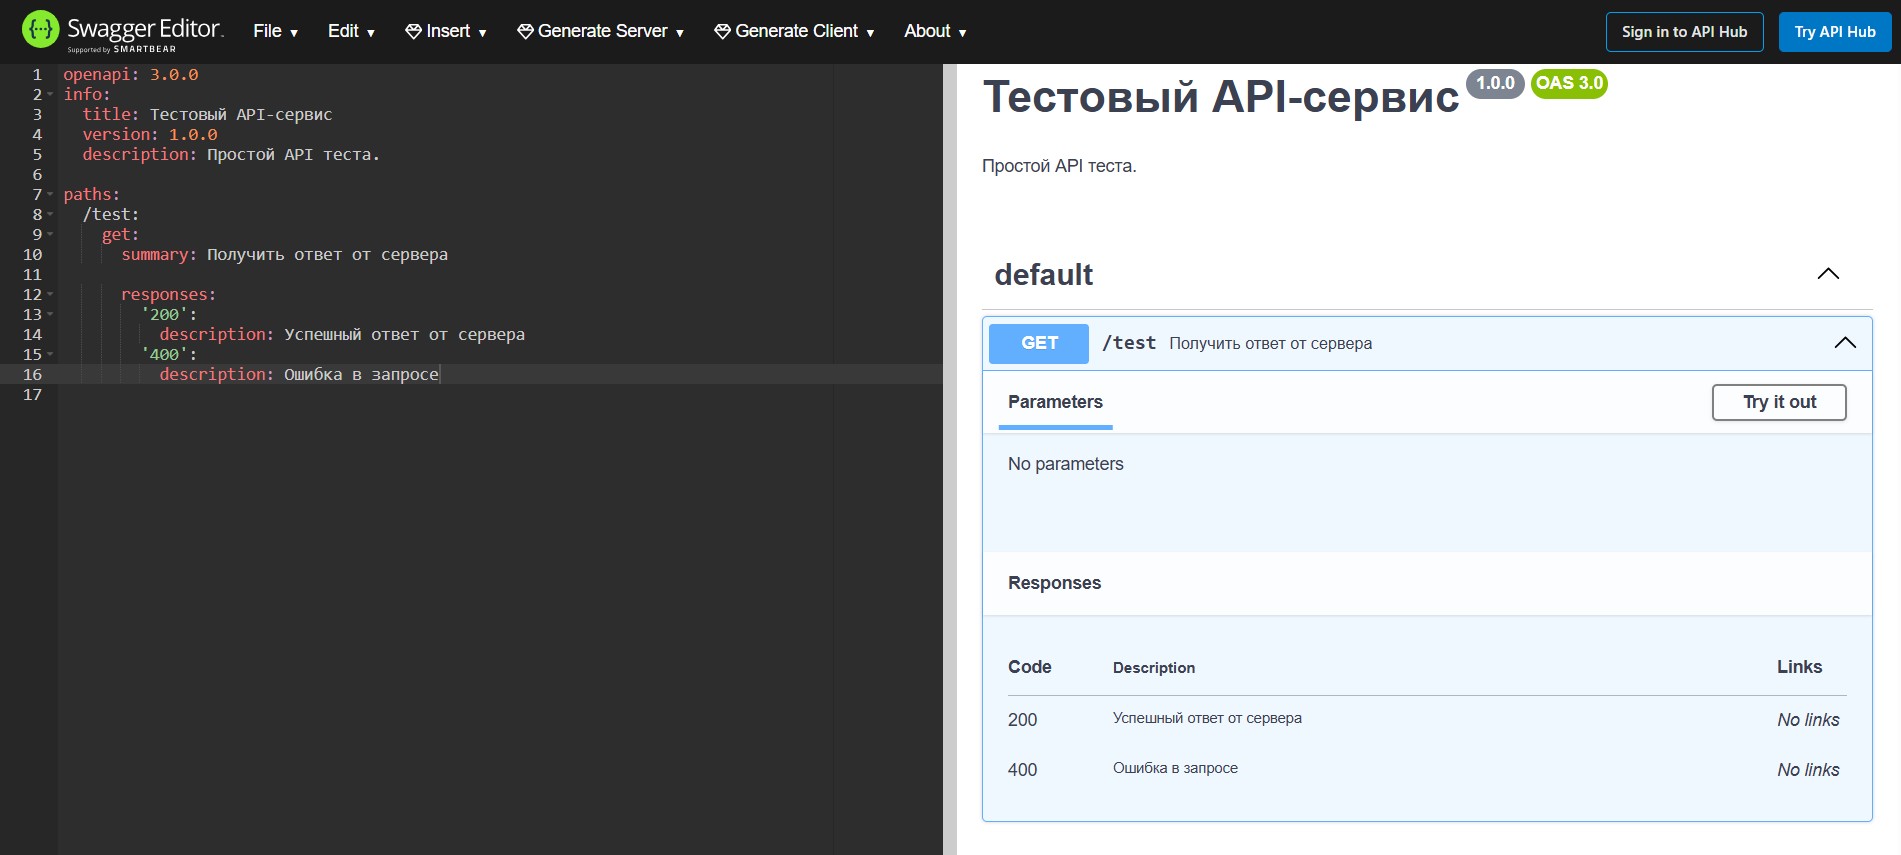The width and height of the screenshot is (1901, 855).
Task: Collapse the default tag section chevron
Action: [x=1828, y=274]
